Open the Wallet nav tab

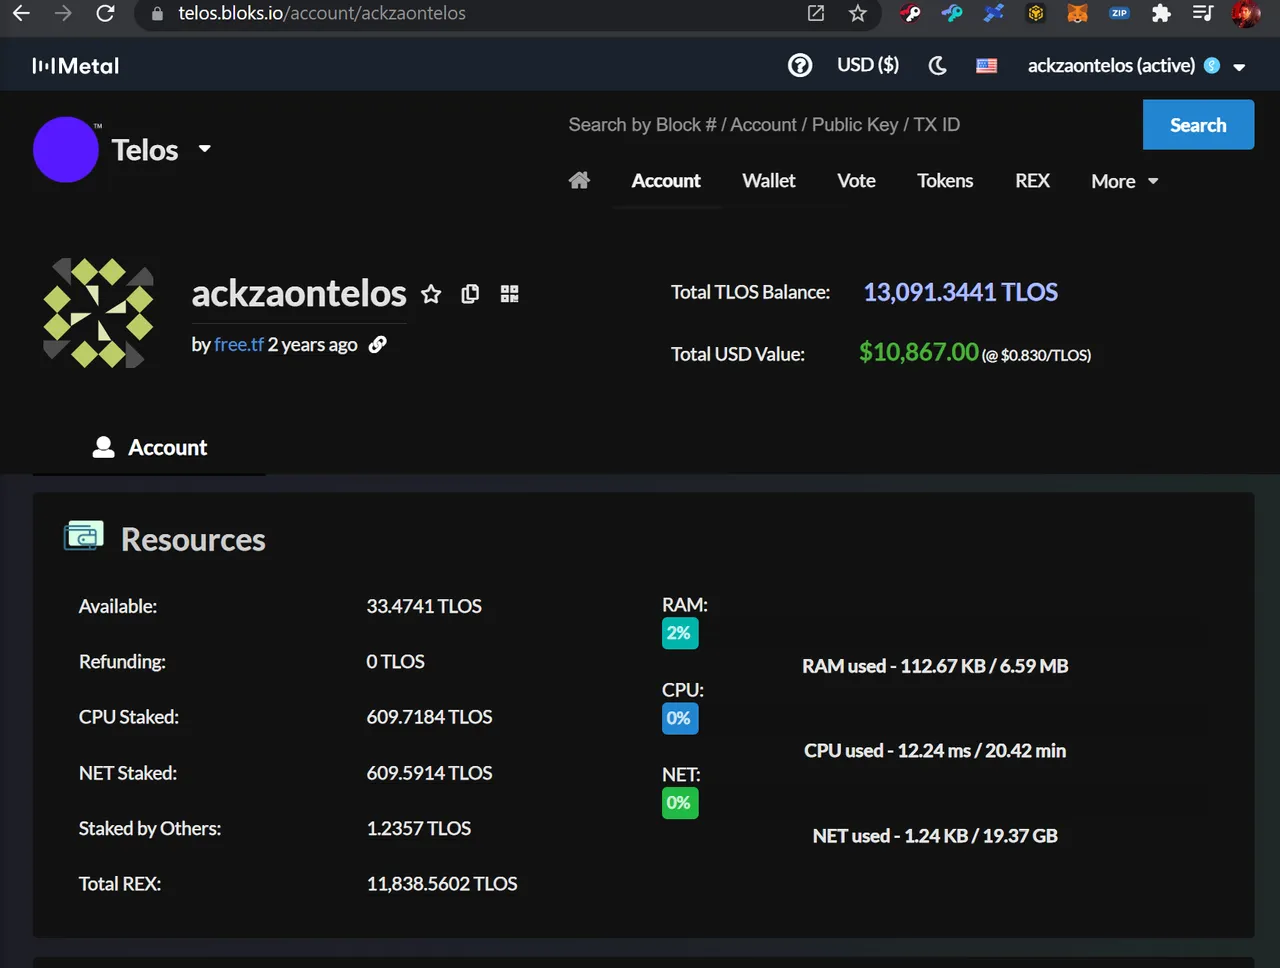coord(769,181)
